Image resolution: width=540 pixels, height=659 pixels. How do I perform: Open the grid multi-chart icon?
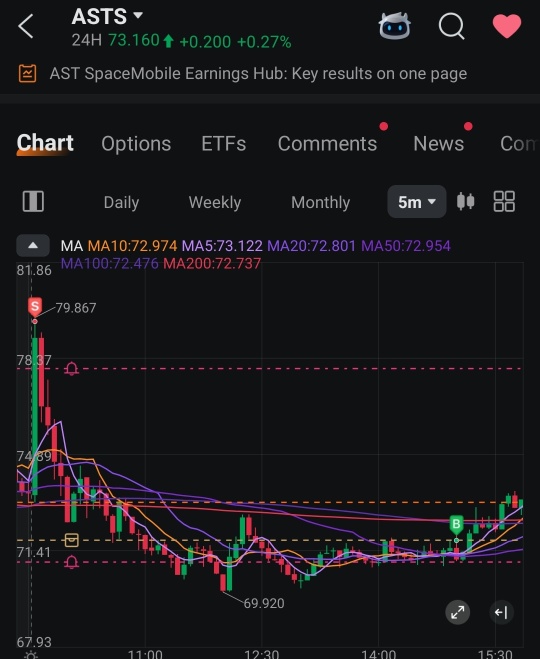coord(504,201)
